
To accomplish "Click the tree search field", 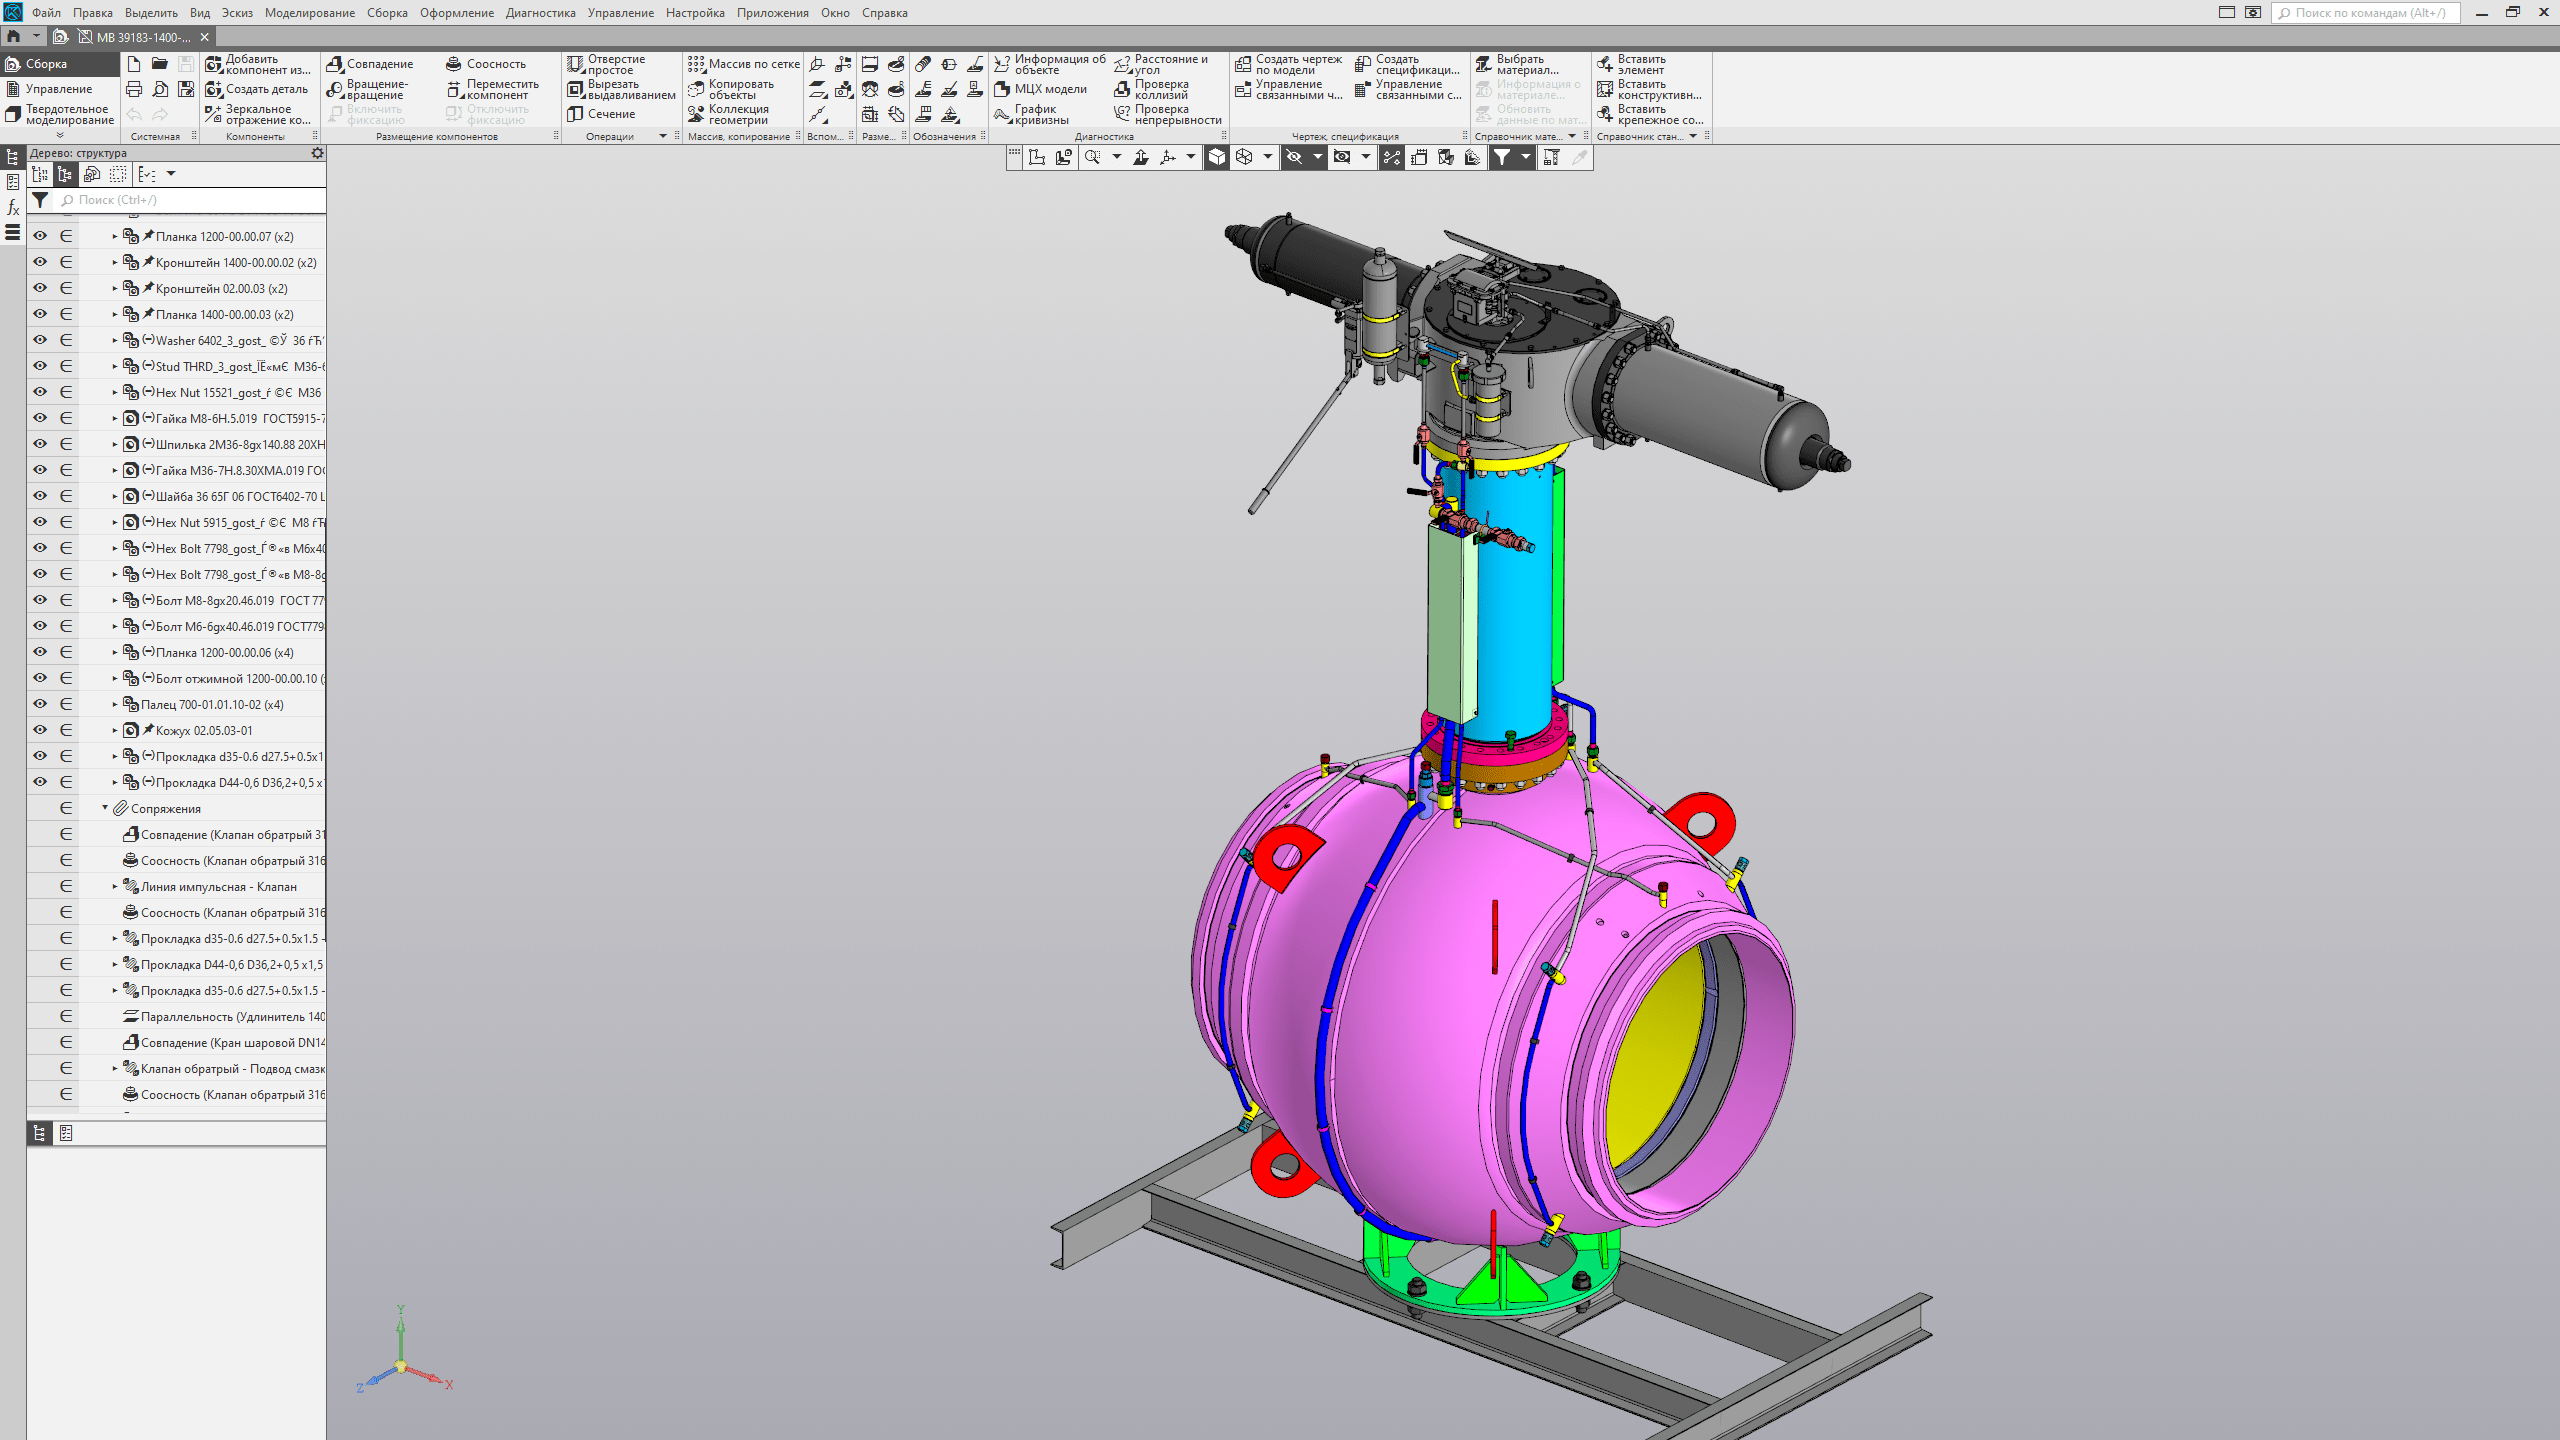I will [x=190, y=200].
